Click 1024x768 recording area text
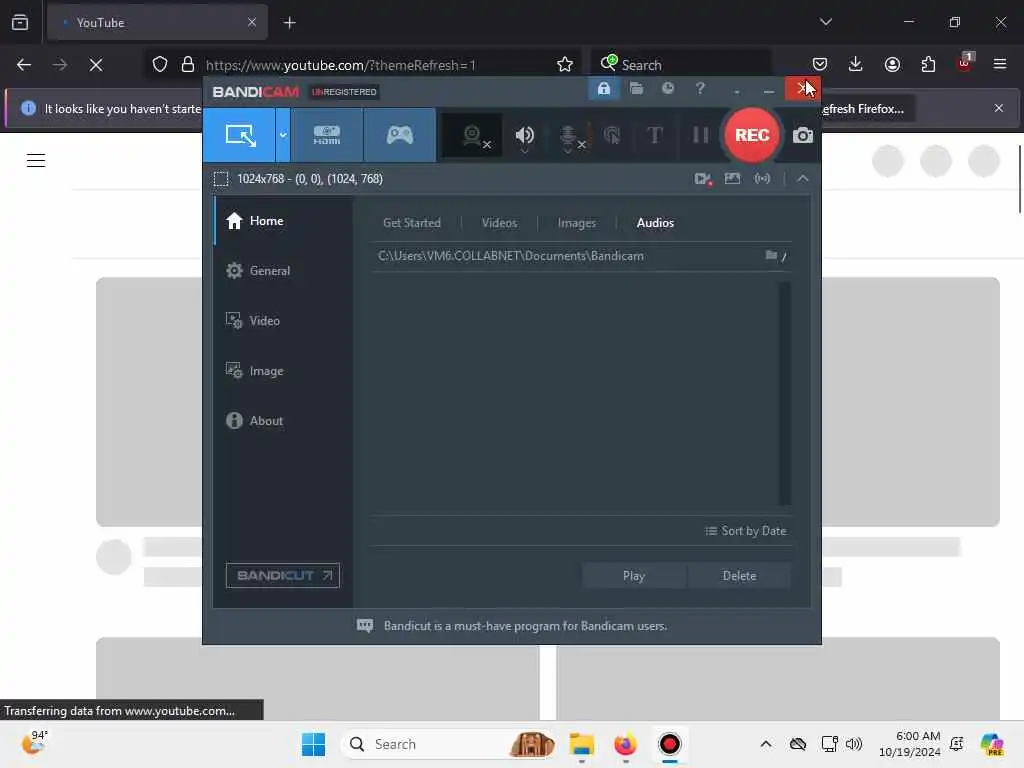Screen dimensions: 1024x768 [x=310, y=179]
